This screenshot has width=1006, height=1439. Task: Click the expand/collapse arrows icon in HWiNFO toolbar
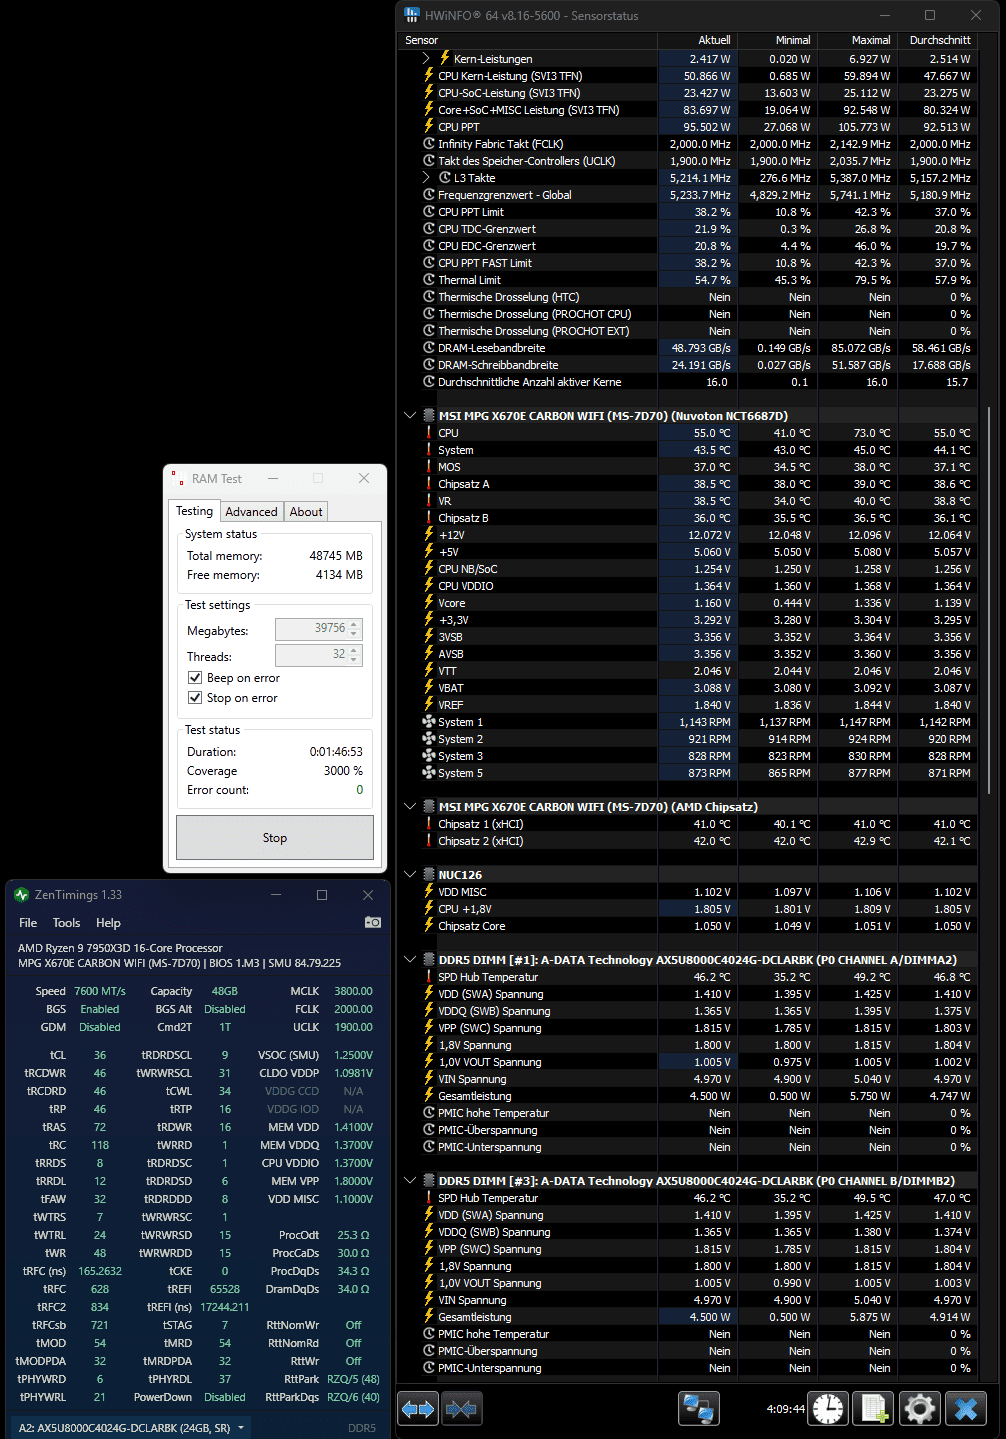[x=418, y=1409]
